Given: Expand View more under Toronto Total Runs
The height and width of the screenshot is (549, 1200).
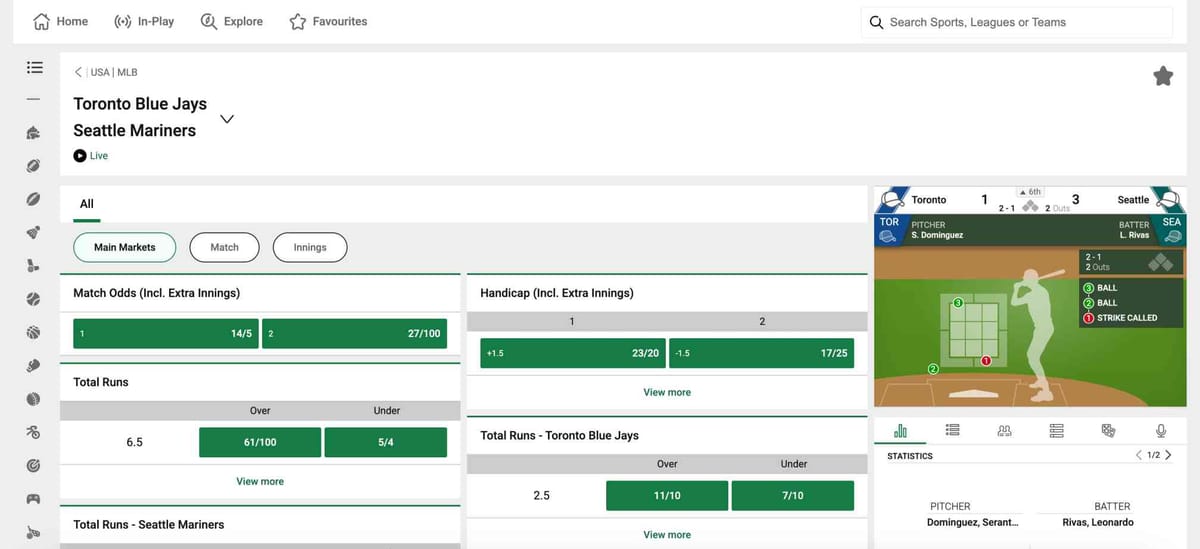Looking at the screenshot, I should tap(667, 535).
